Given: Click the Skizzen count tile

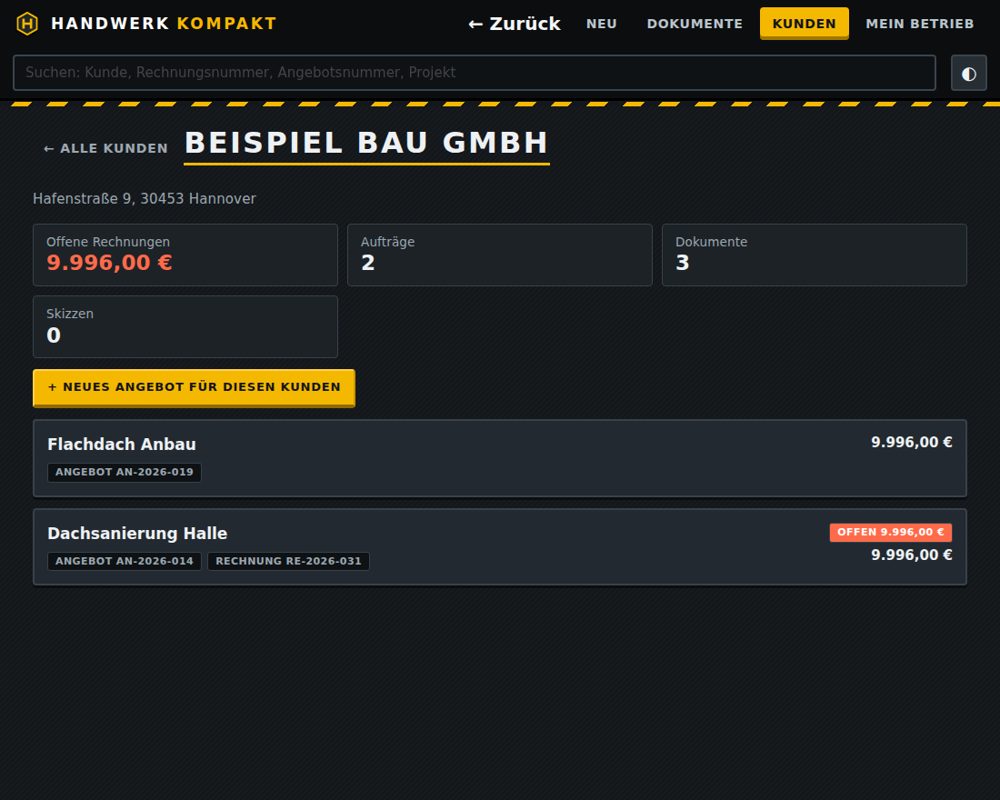Looking at the screenshot, I should (x=186, y=327).
